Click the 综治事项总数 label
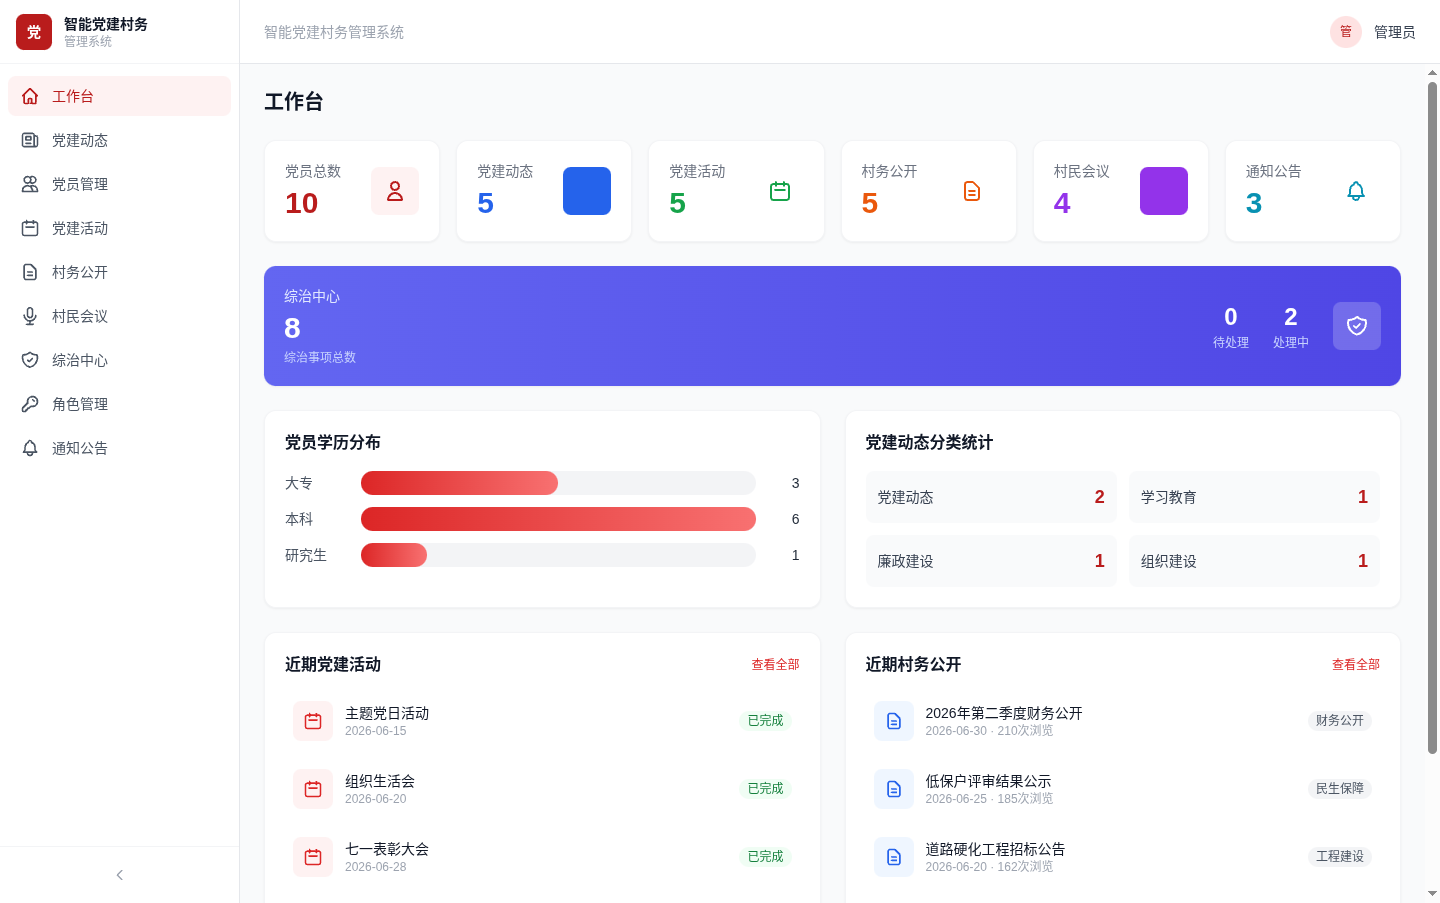The height and width of the screenshot is (903, 1440). click(x=320, y=357)
